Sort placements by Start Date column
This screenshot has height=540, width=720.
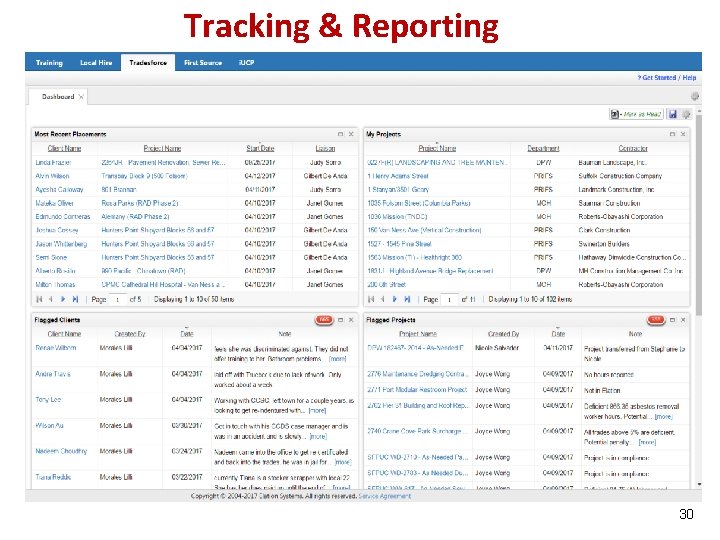tap(260, 148)
